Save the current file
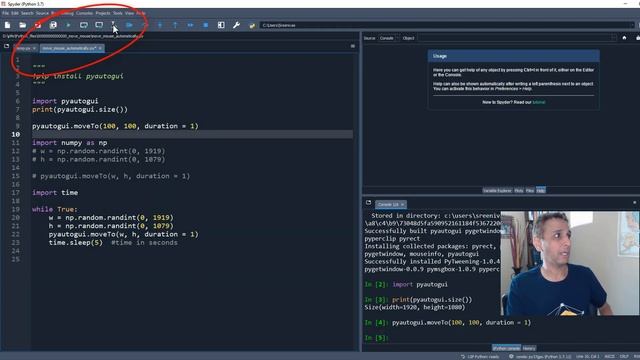Viewport: 640px width, 360px height. pos(38,25)
